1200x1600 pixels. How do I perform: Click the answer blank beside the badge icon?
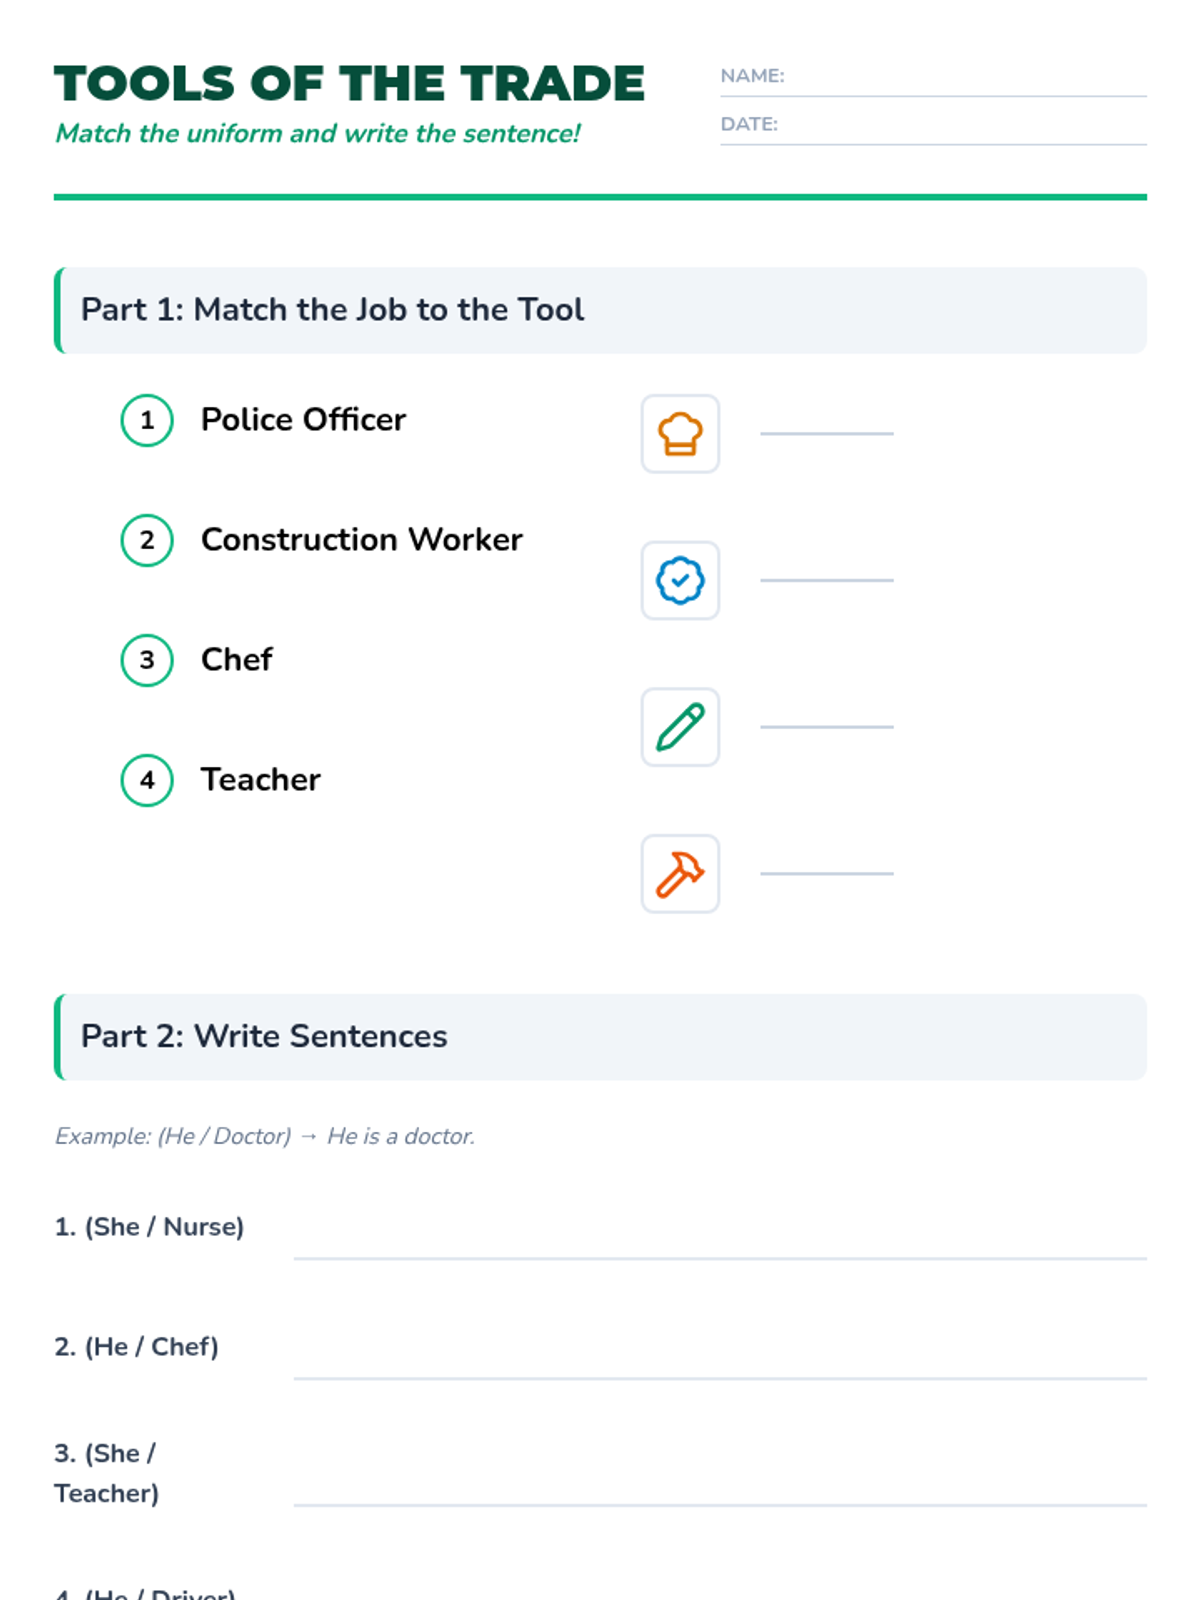[x=827, y=579]
